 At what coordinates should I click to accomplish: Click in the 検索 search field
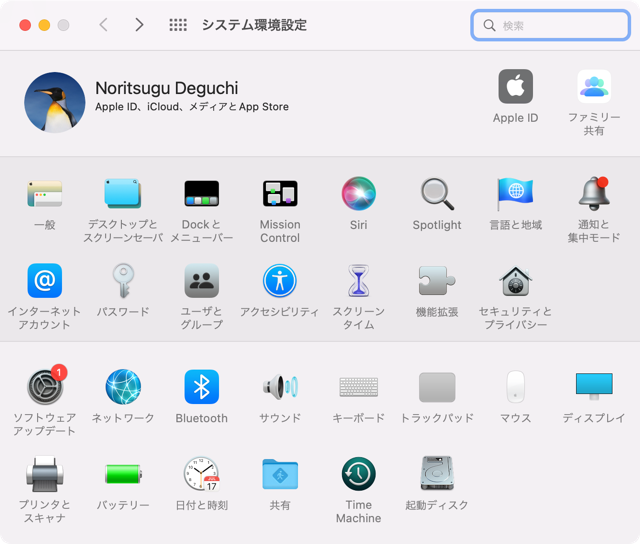551,25
